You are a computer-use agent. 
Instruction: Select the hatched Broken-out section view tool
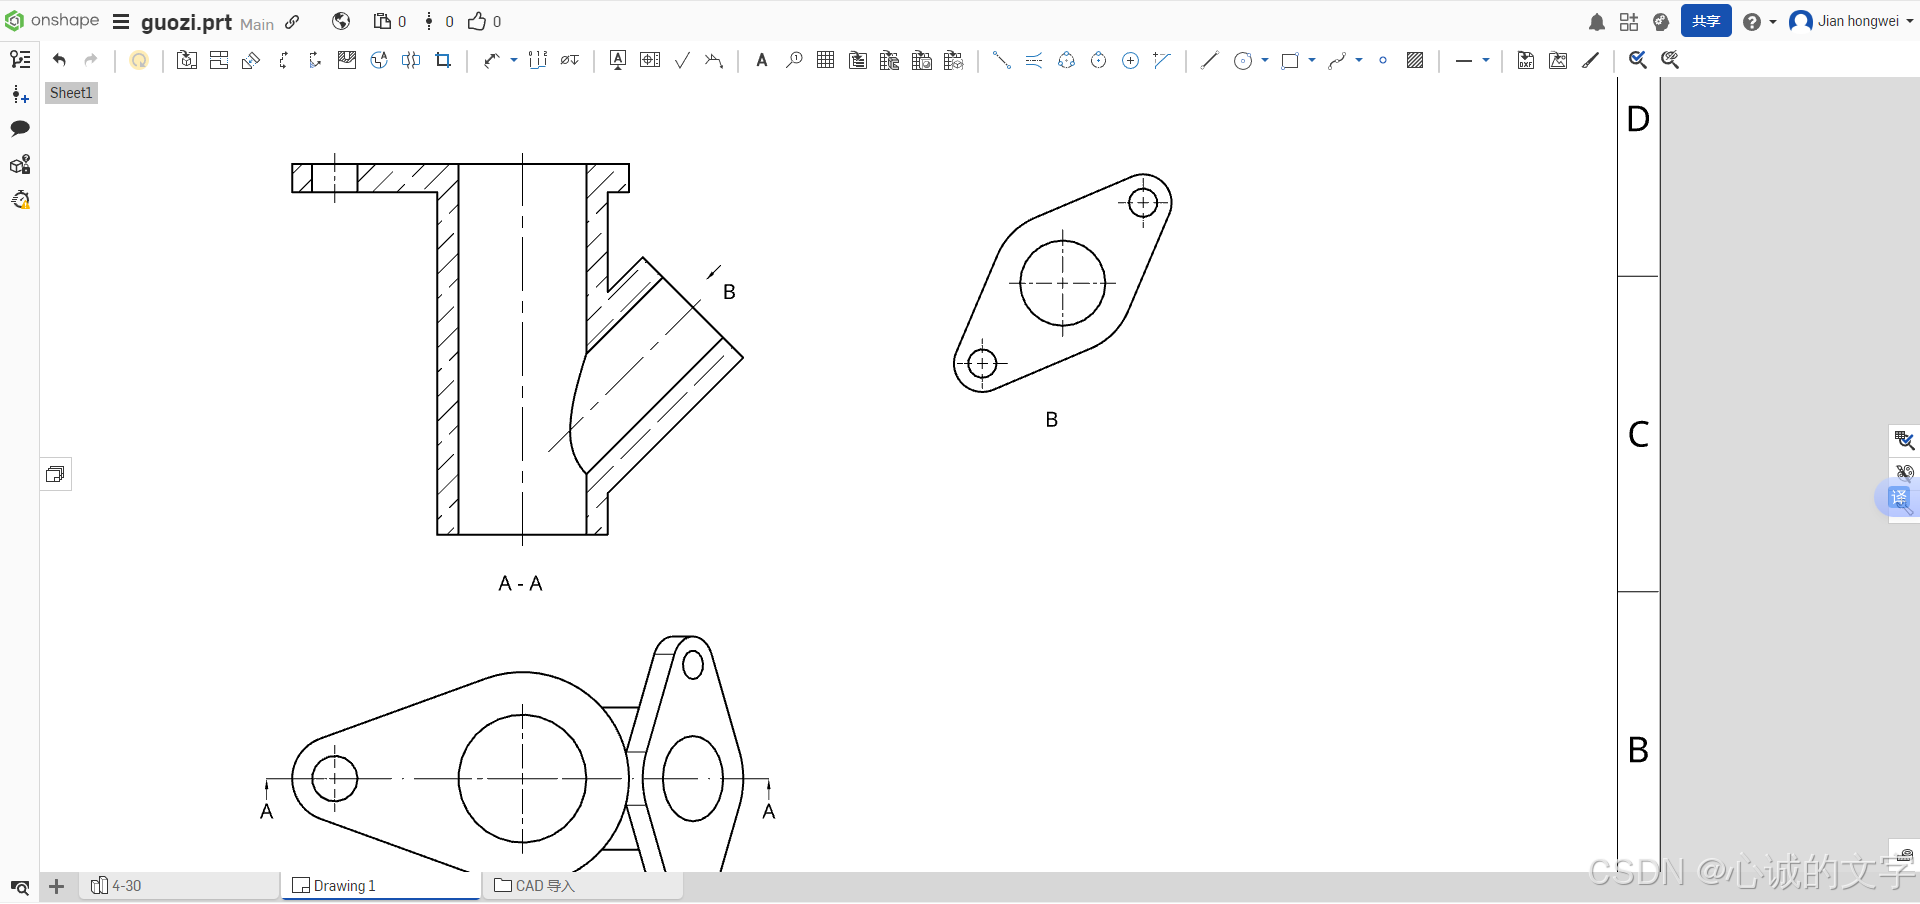(347, 60)
